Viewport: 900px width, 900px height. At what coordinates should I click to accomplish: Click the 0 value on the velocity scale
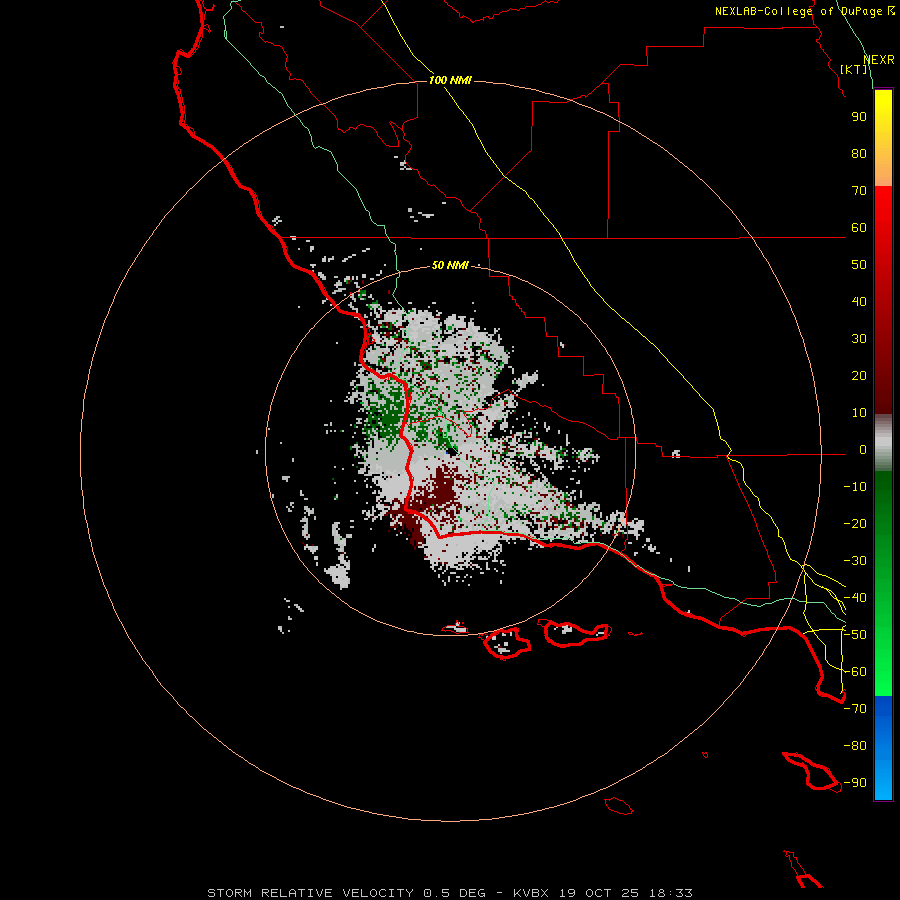pos(863,450)
